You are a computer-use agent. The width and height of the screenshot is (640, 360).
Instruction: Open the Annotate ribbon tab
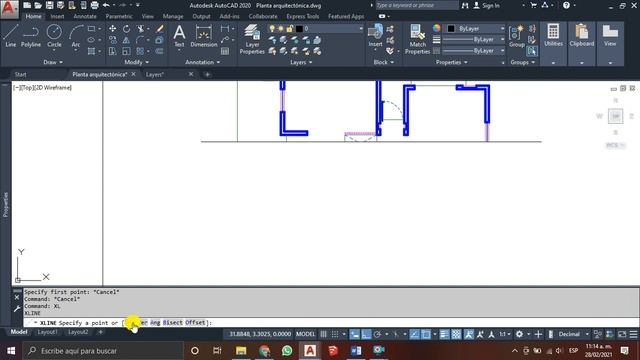(85, 16)
